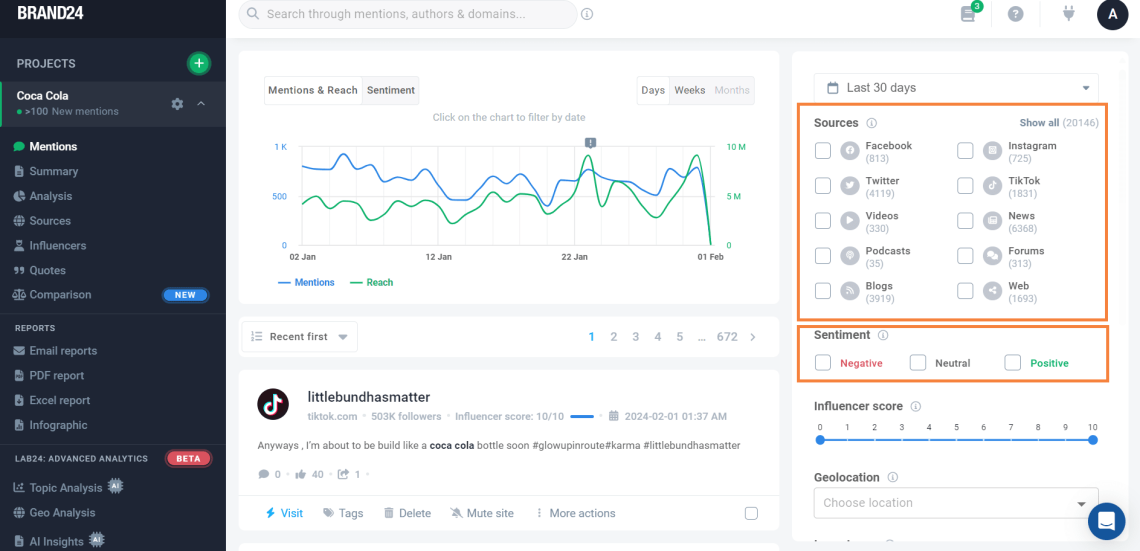This screenshot has width=1140, height=551.
Task: Open author littlebundhasmatter
Action: [369, 397]
